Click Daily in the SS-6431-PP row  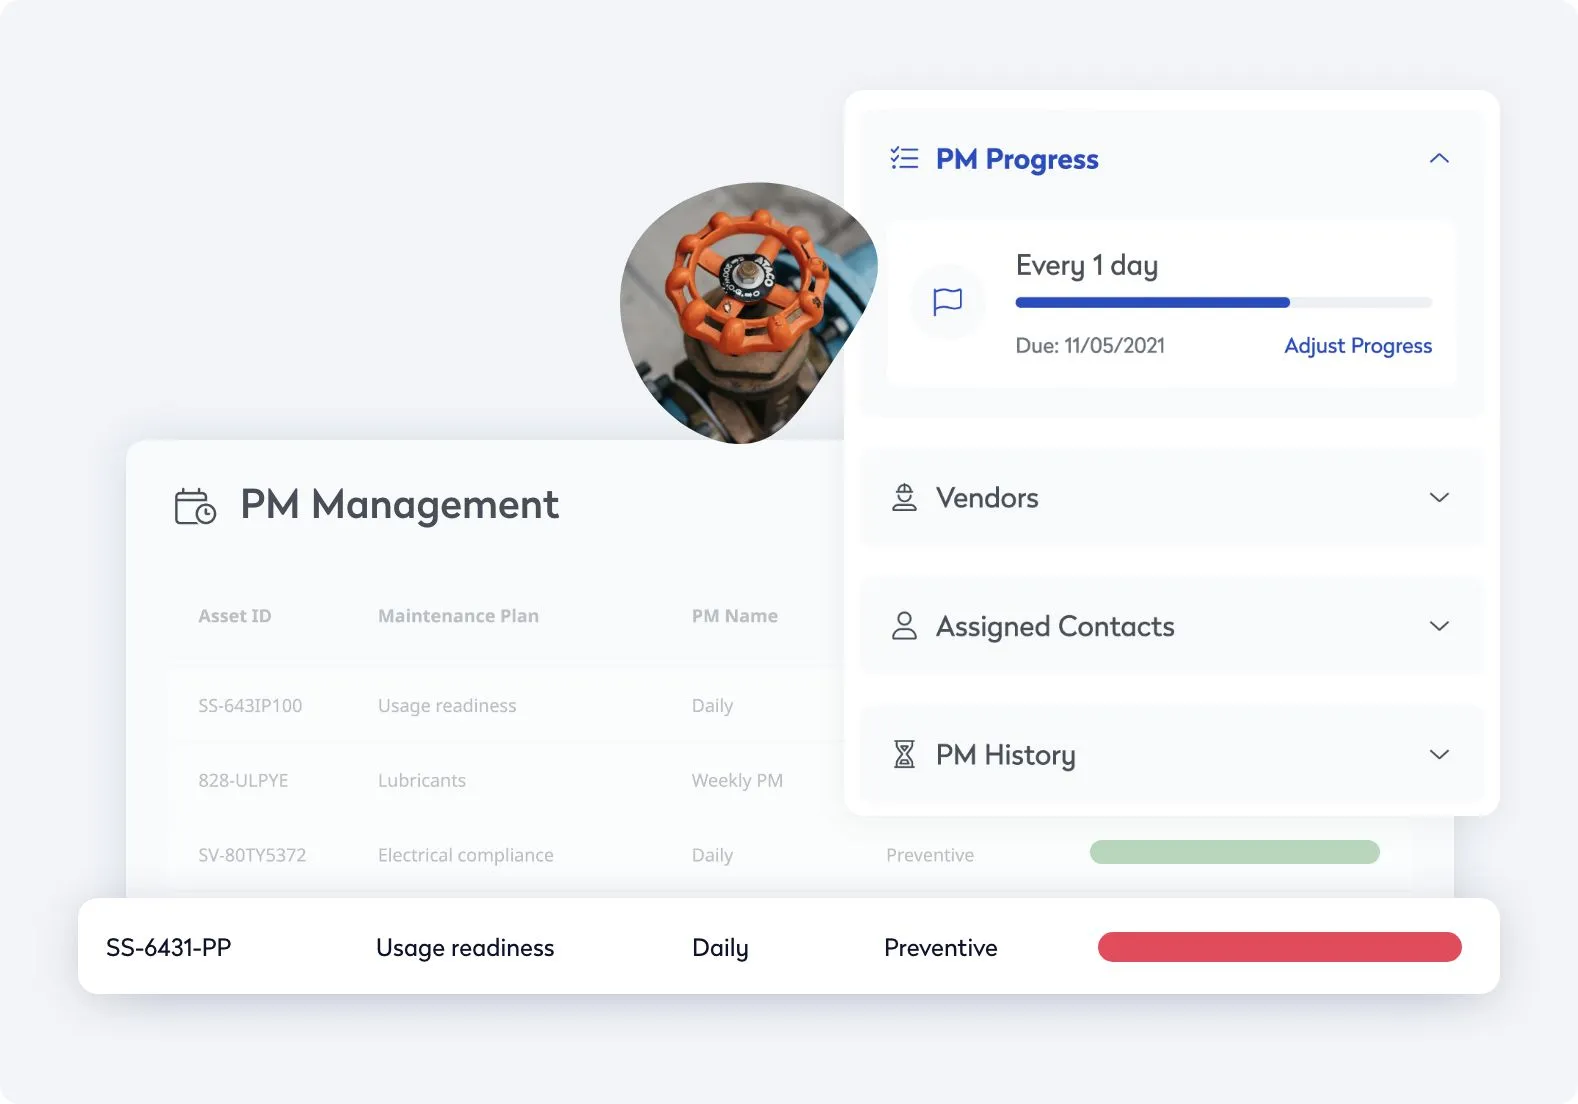720,948
